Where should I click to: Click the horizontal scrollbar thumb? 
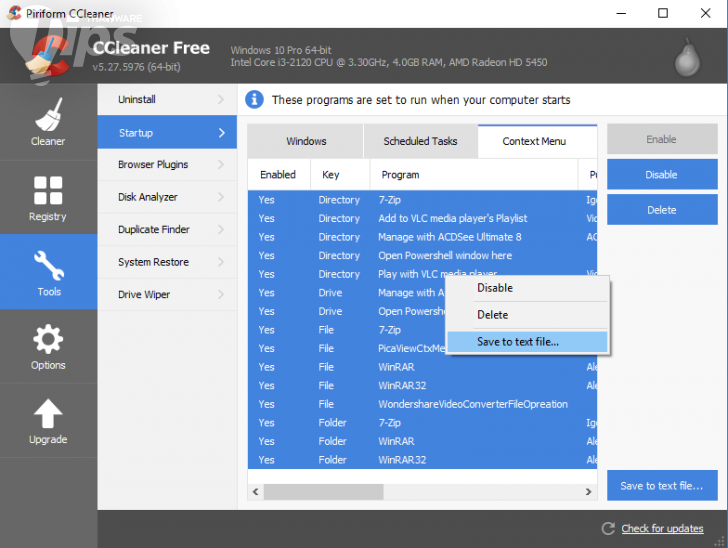pos(324,491)
